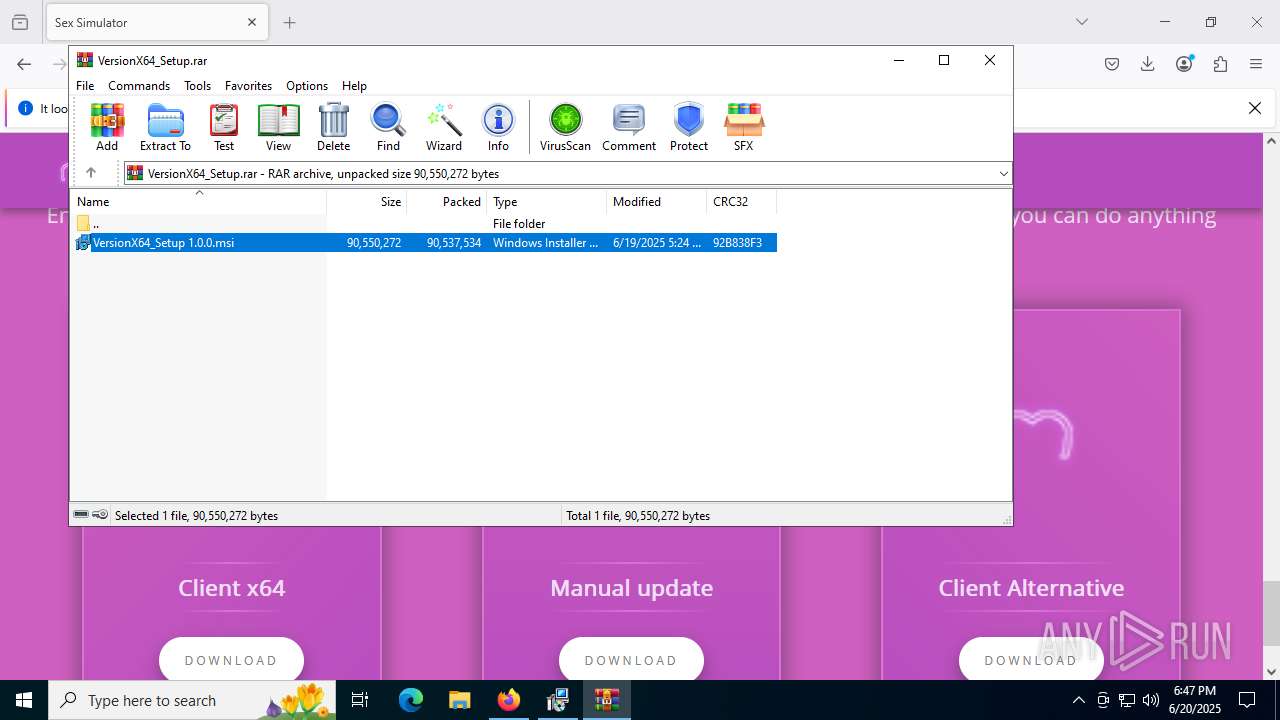Viewport: 1280px width, 720px height.
Task: Open the notification center
Action: tap(1247, 700)
